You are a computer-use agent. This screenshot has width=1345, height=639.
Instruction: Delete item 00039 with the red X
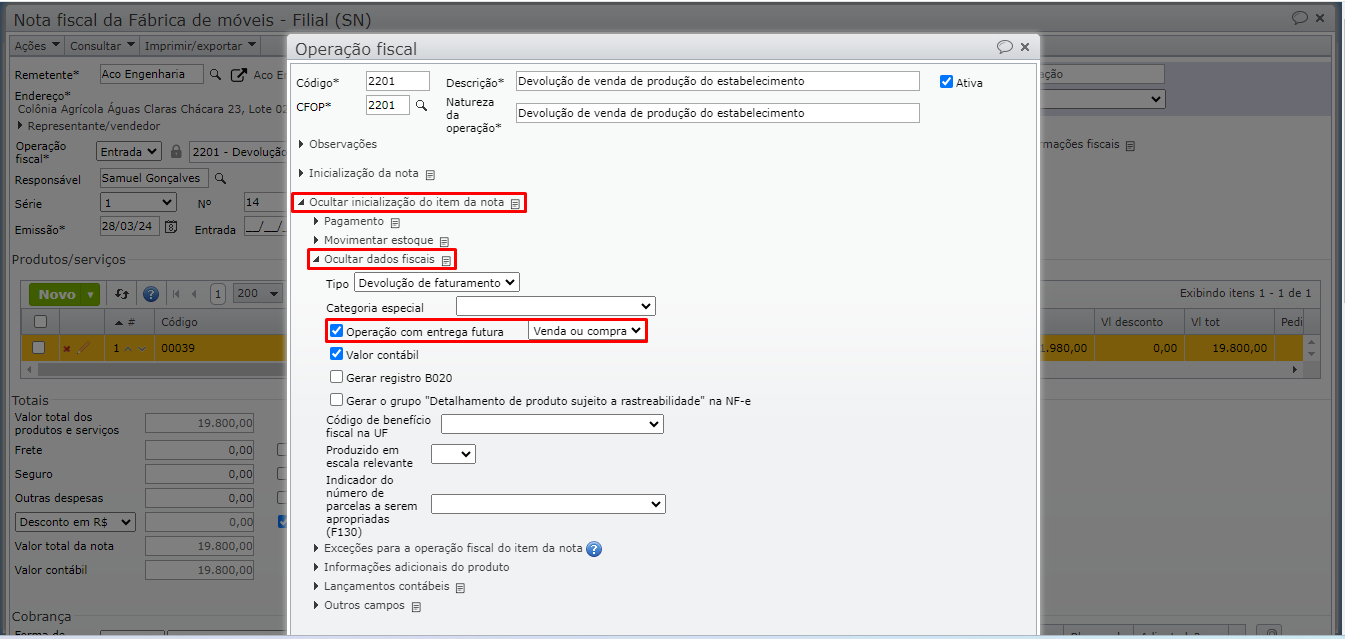[67, 348]
